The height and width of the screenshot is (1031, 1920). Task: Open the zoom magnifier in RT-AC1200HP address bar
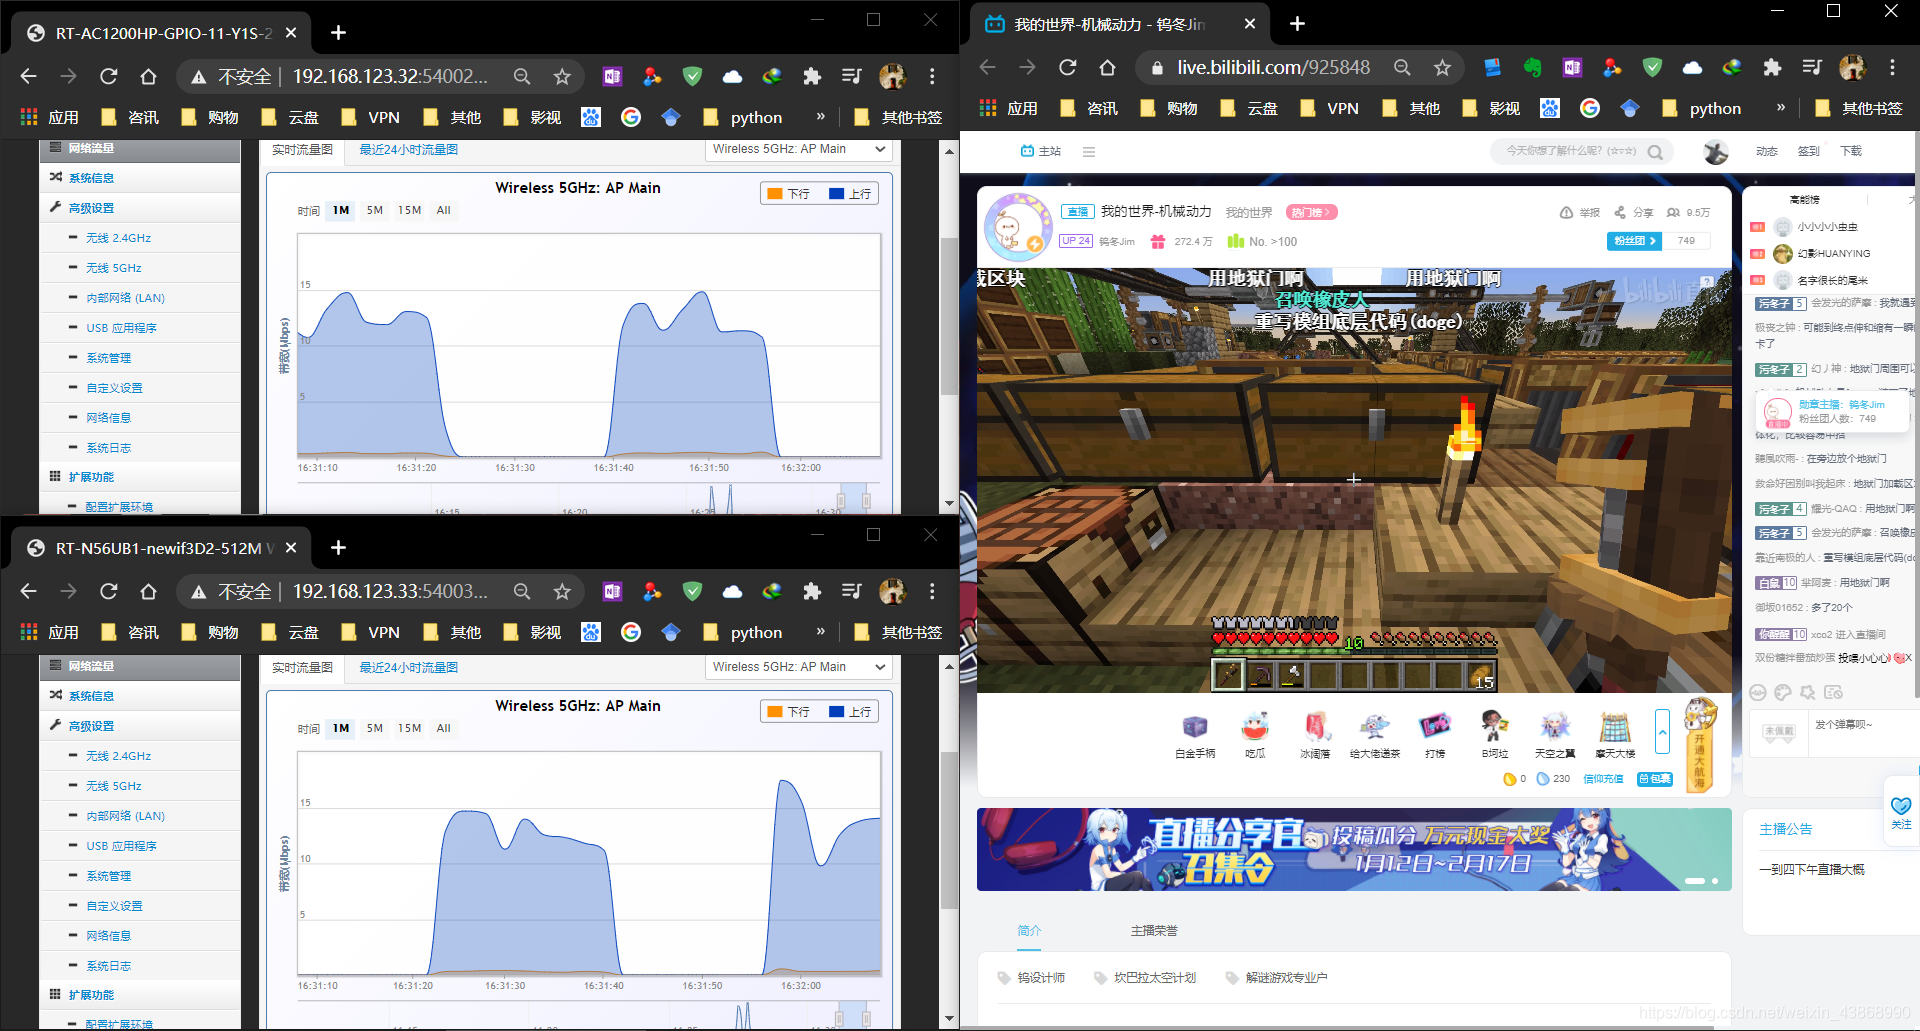[x=522, y=76]
